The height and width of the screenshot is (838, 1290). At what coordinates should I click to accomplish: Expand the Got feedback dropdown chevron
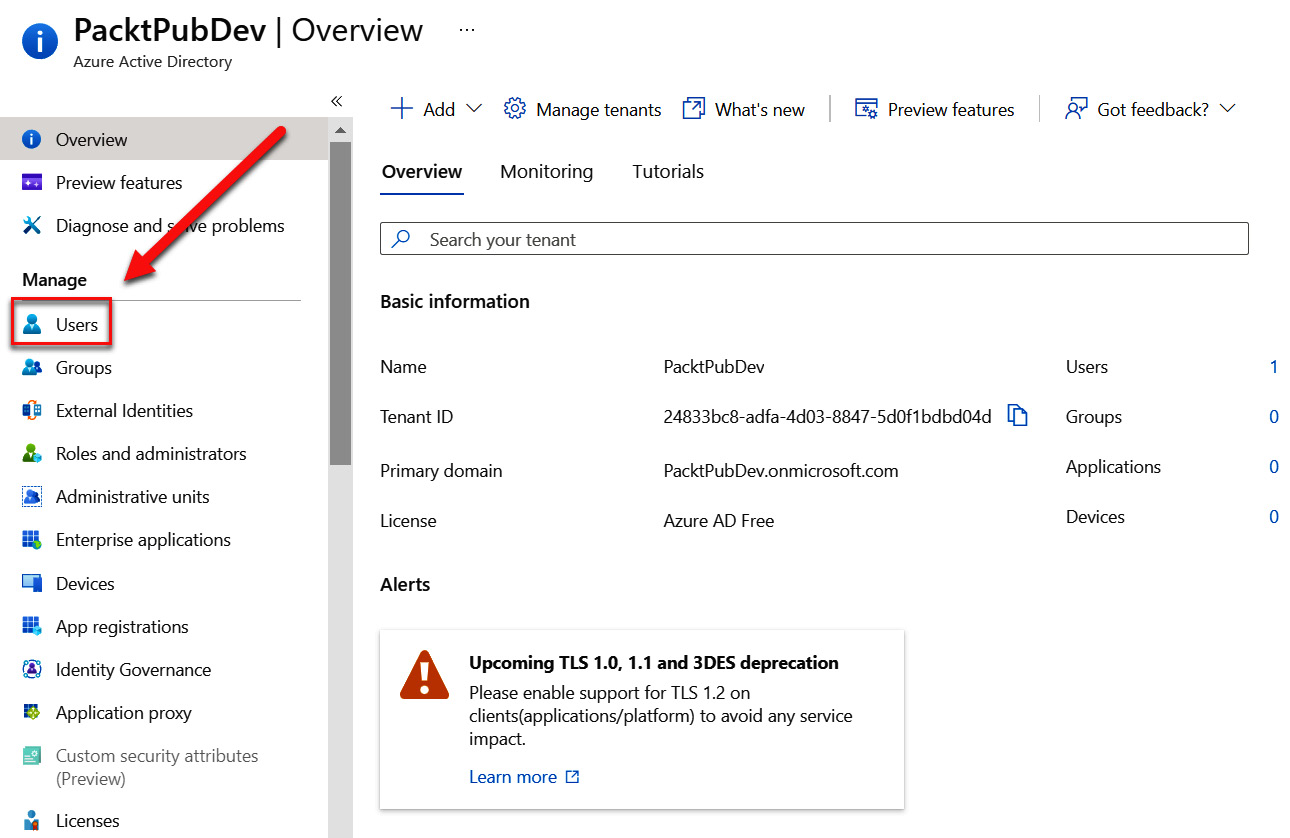[1228, 109]
